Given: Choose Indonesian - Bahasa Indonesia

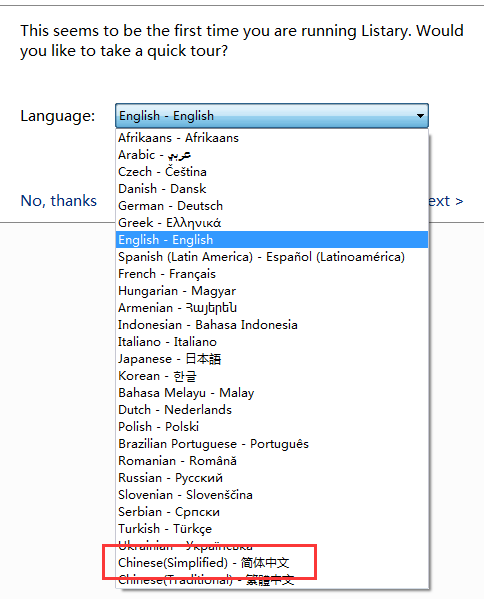Looking at the screenshot, I should (x=272, y=325).
